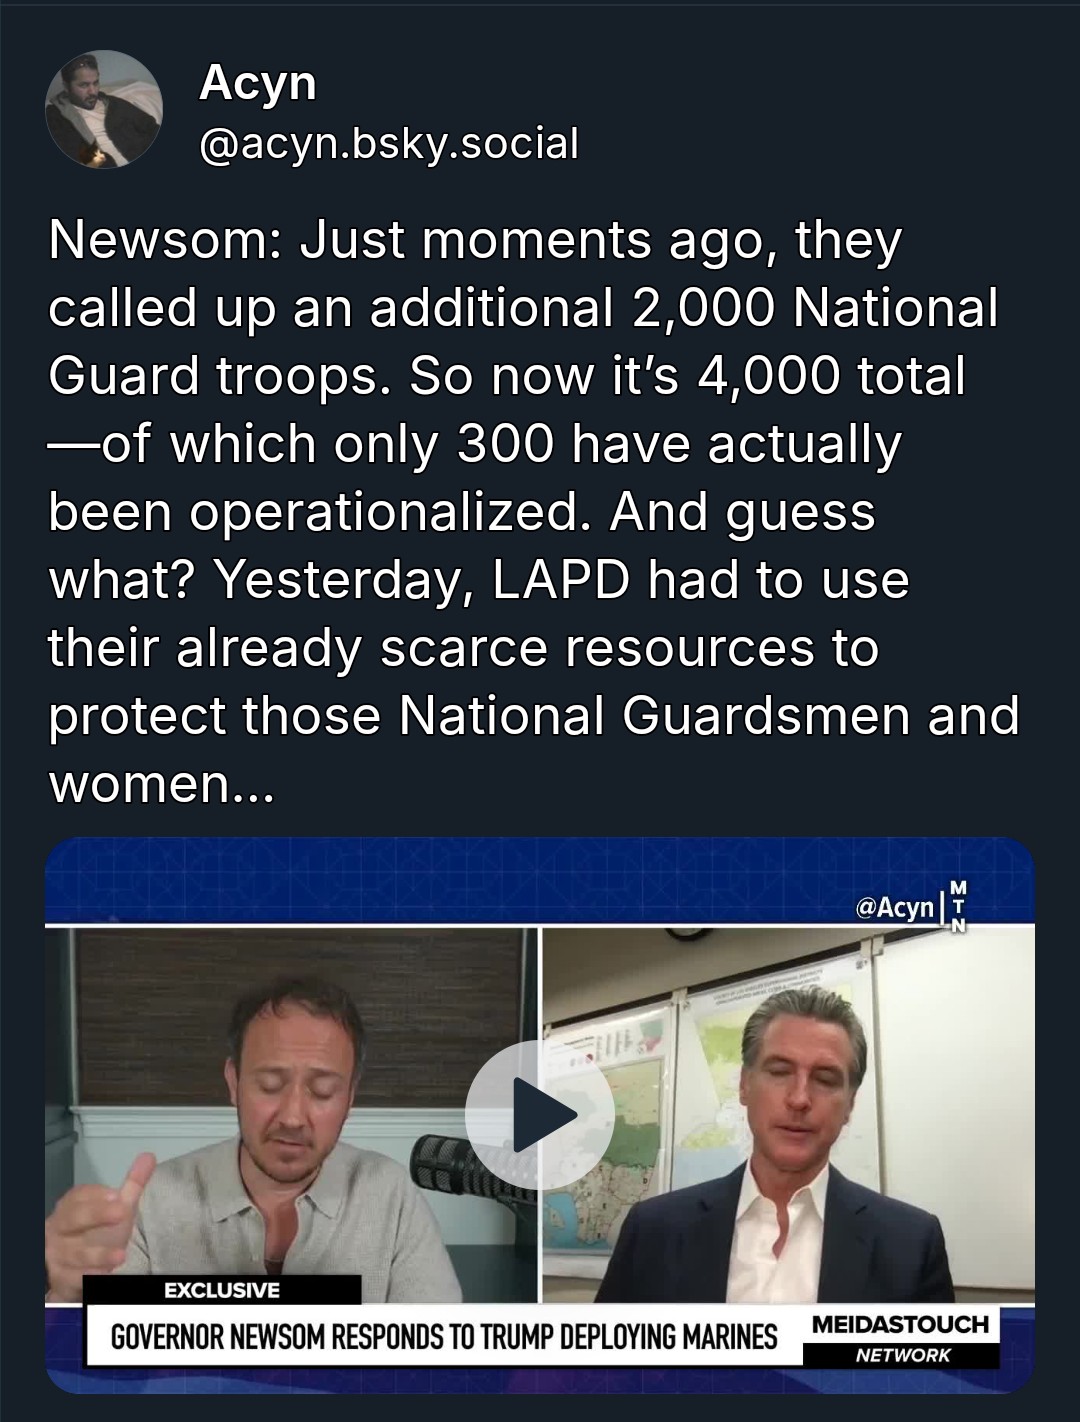The height and width of the screenshot is (1422, 1080).
Task: Select the headline banner about deploying Marines
Action: tap(443, 1337)
